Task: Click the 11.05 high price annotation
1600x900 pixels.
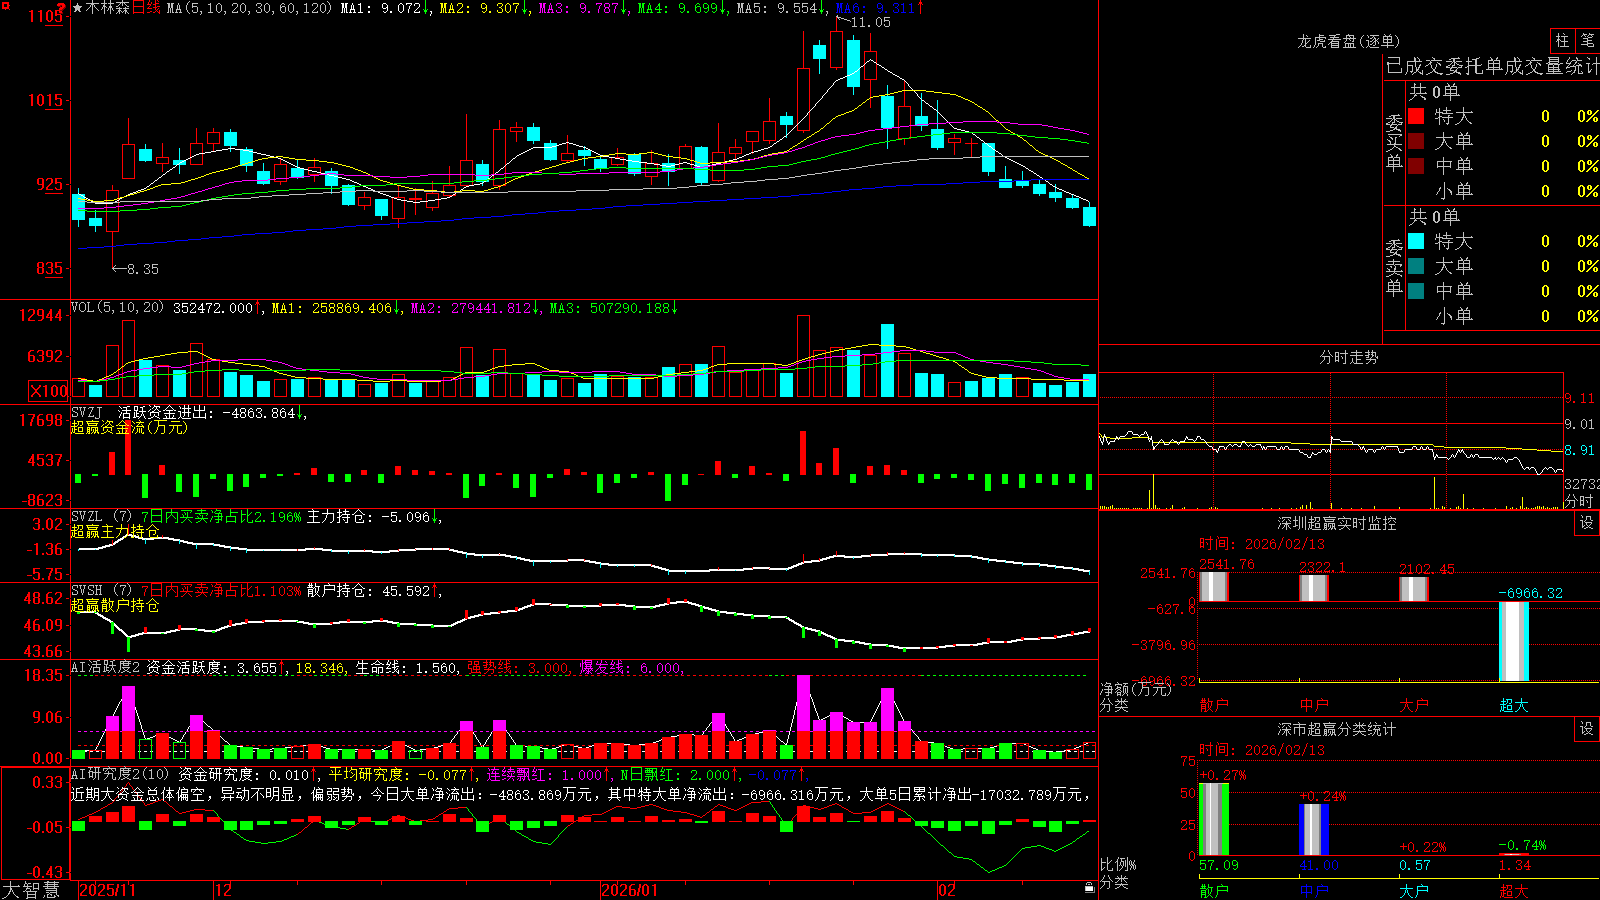Action: click(x=870, y=22)
